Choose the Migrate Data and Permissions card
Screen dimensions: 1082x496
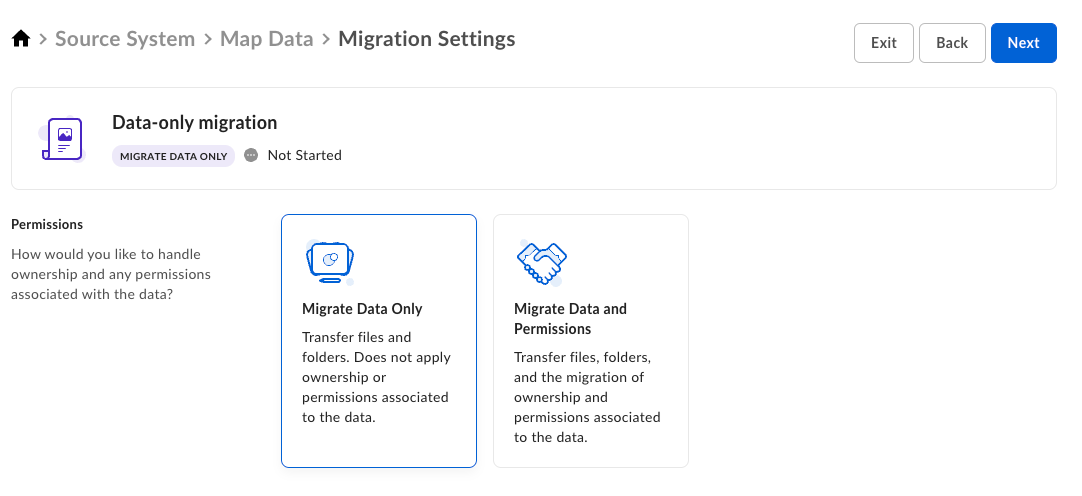590,340
